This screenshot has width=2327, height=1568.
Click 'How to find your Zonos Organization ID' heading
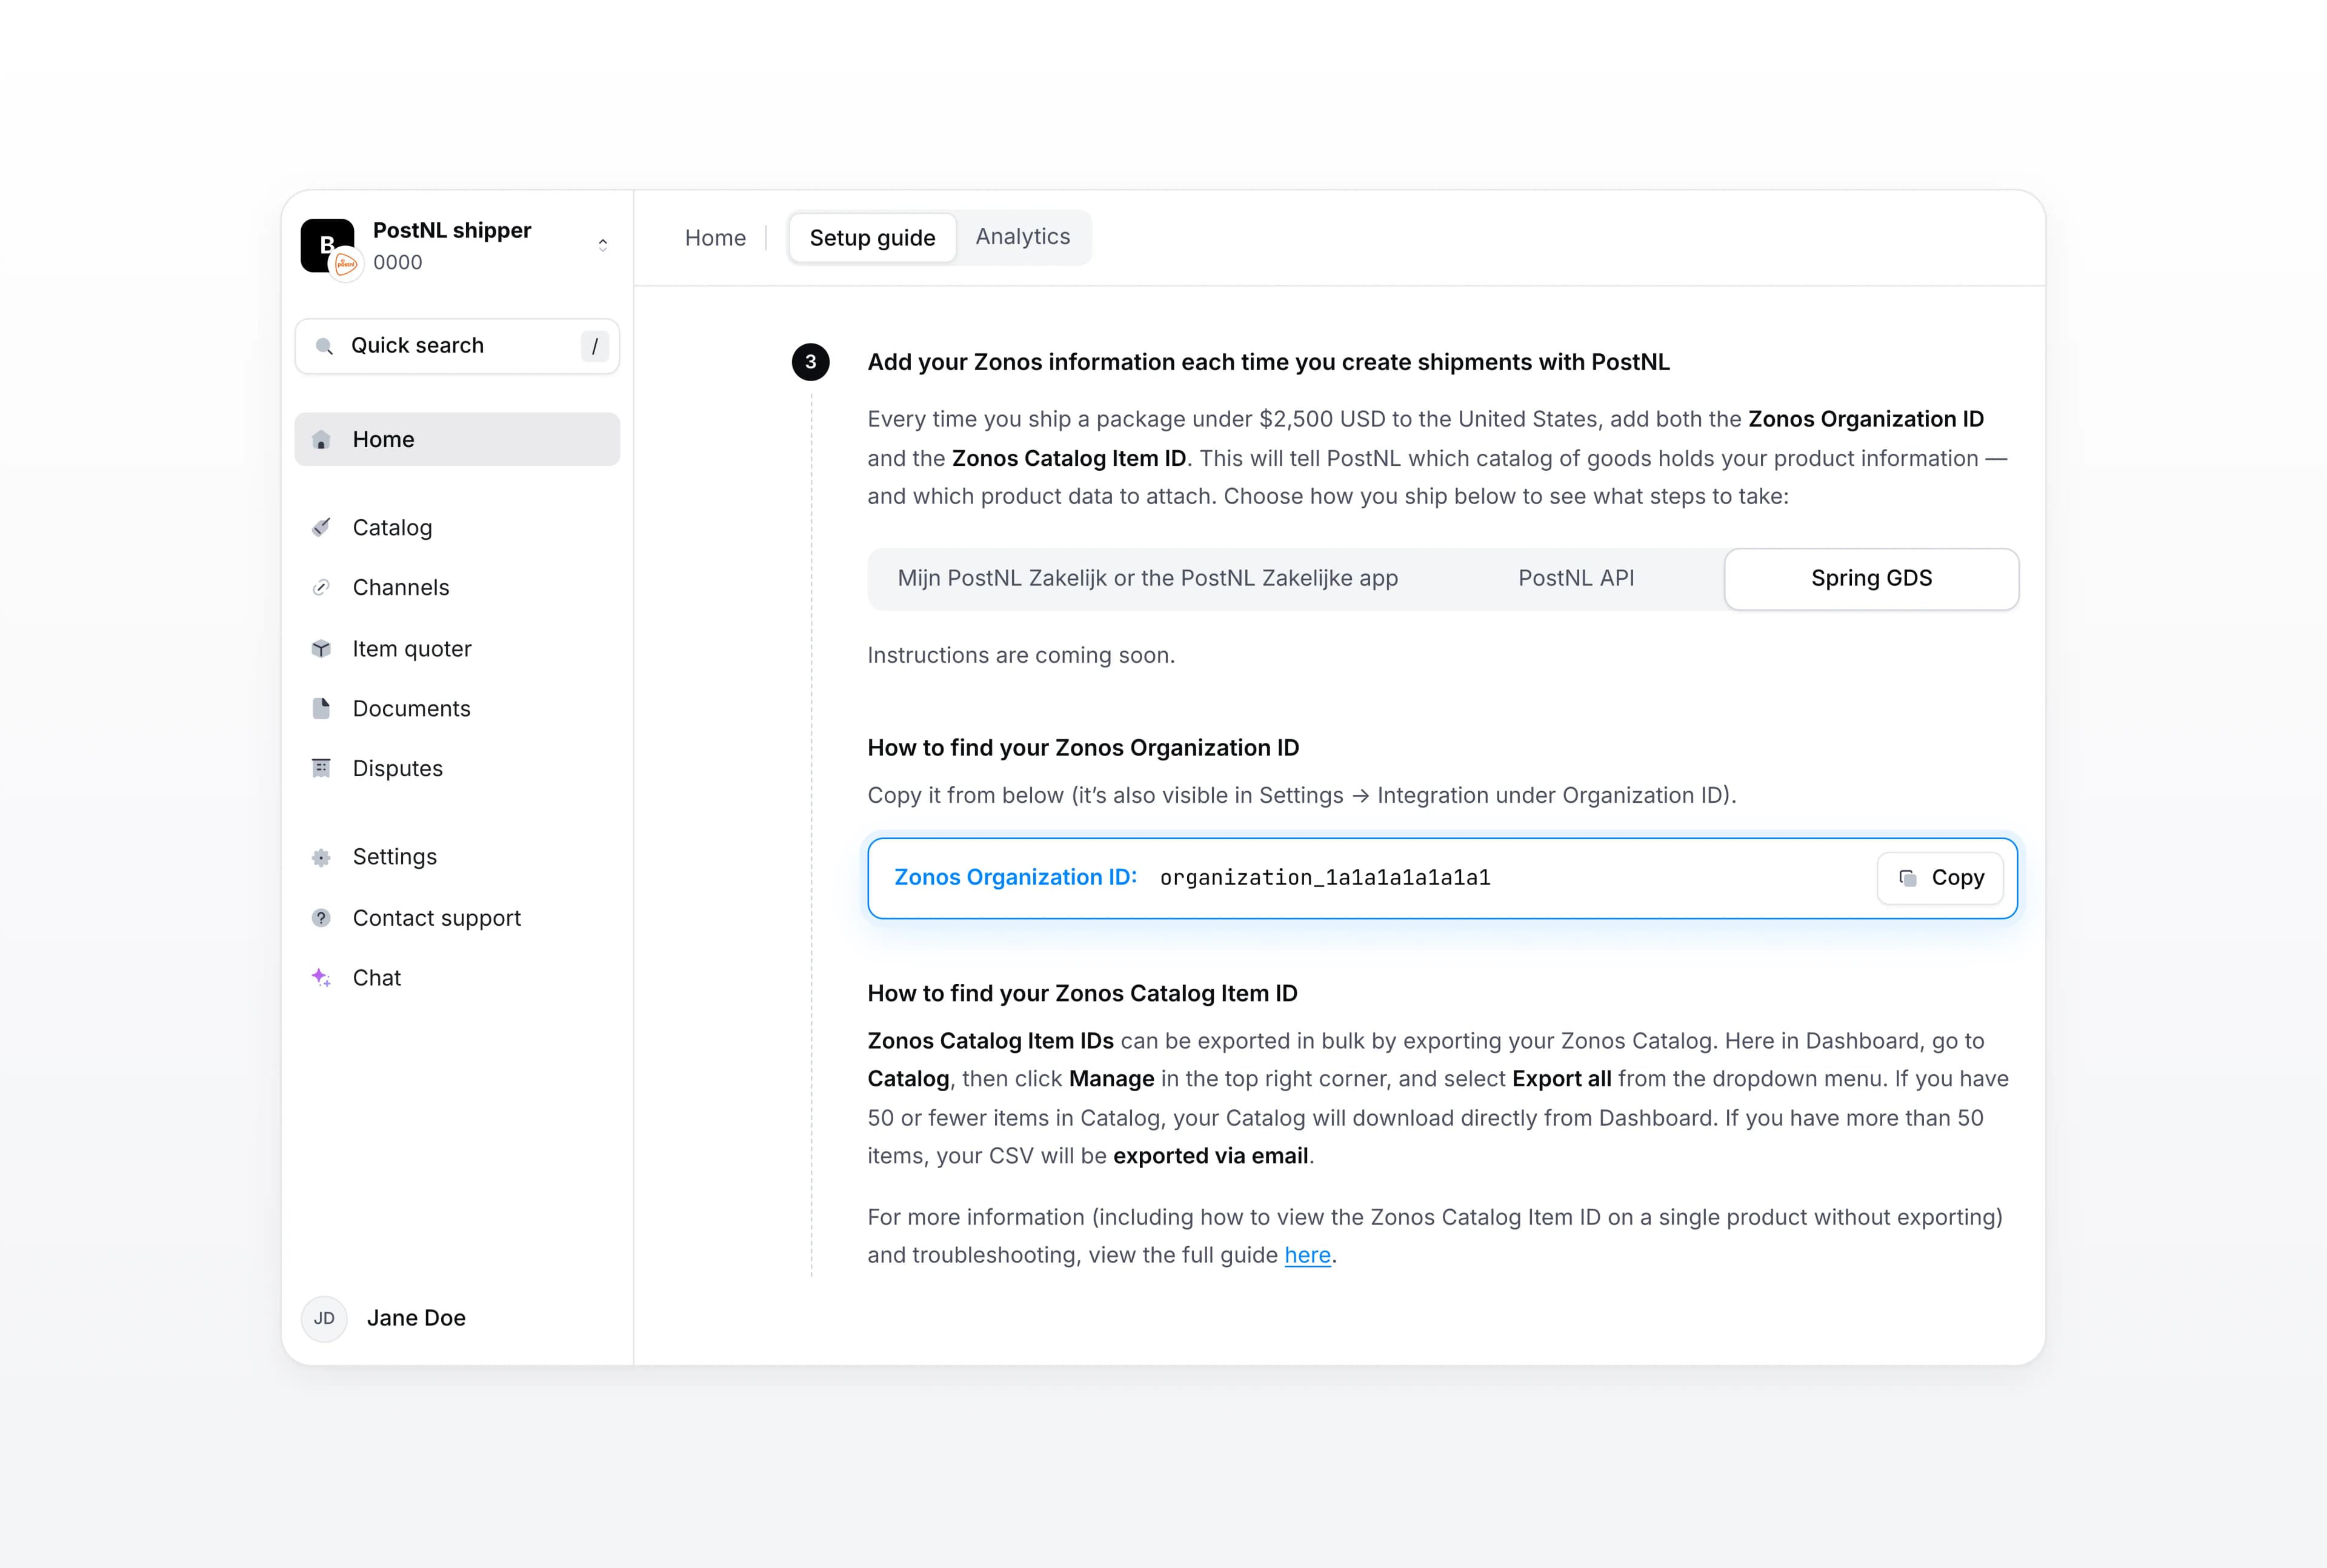[1083, 748]
